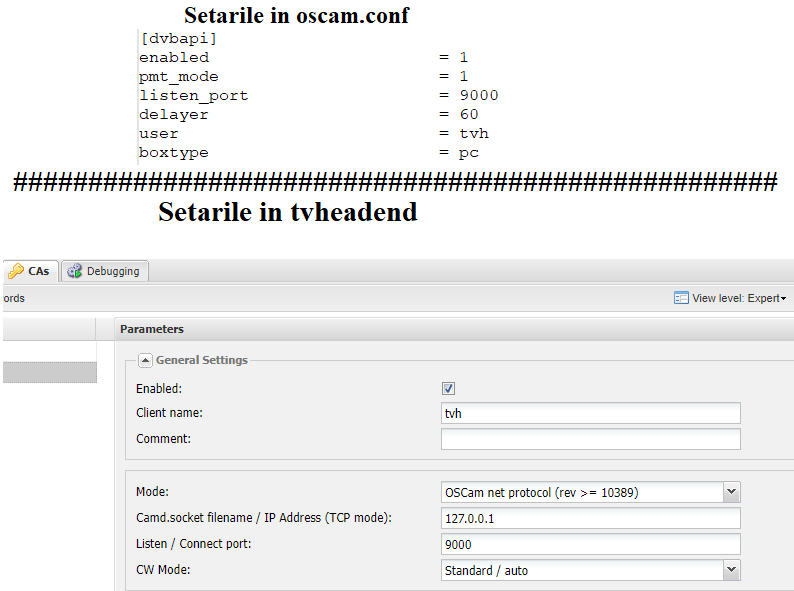This screenshot has width=794, height=591.
Task: Select the Standard / auto combo box
Action: click(590, 570)
